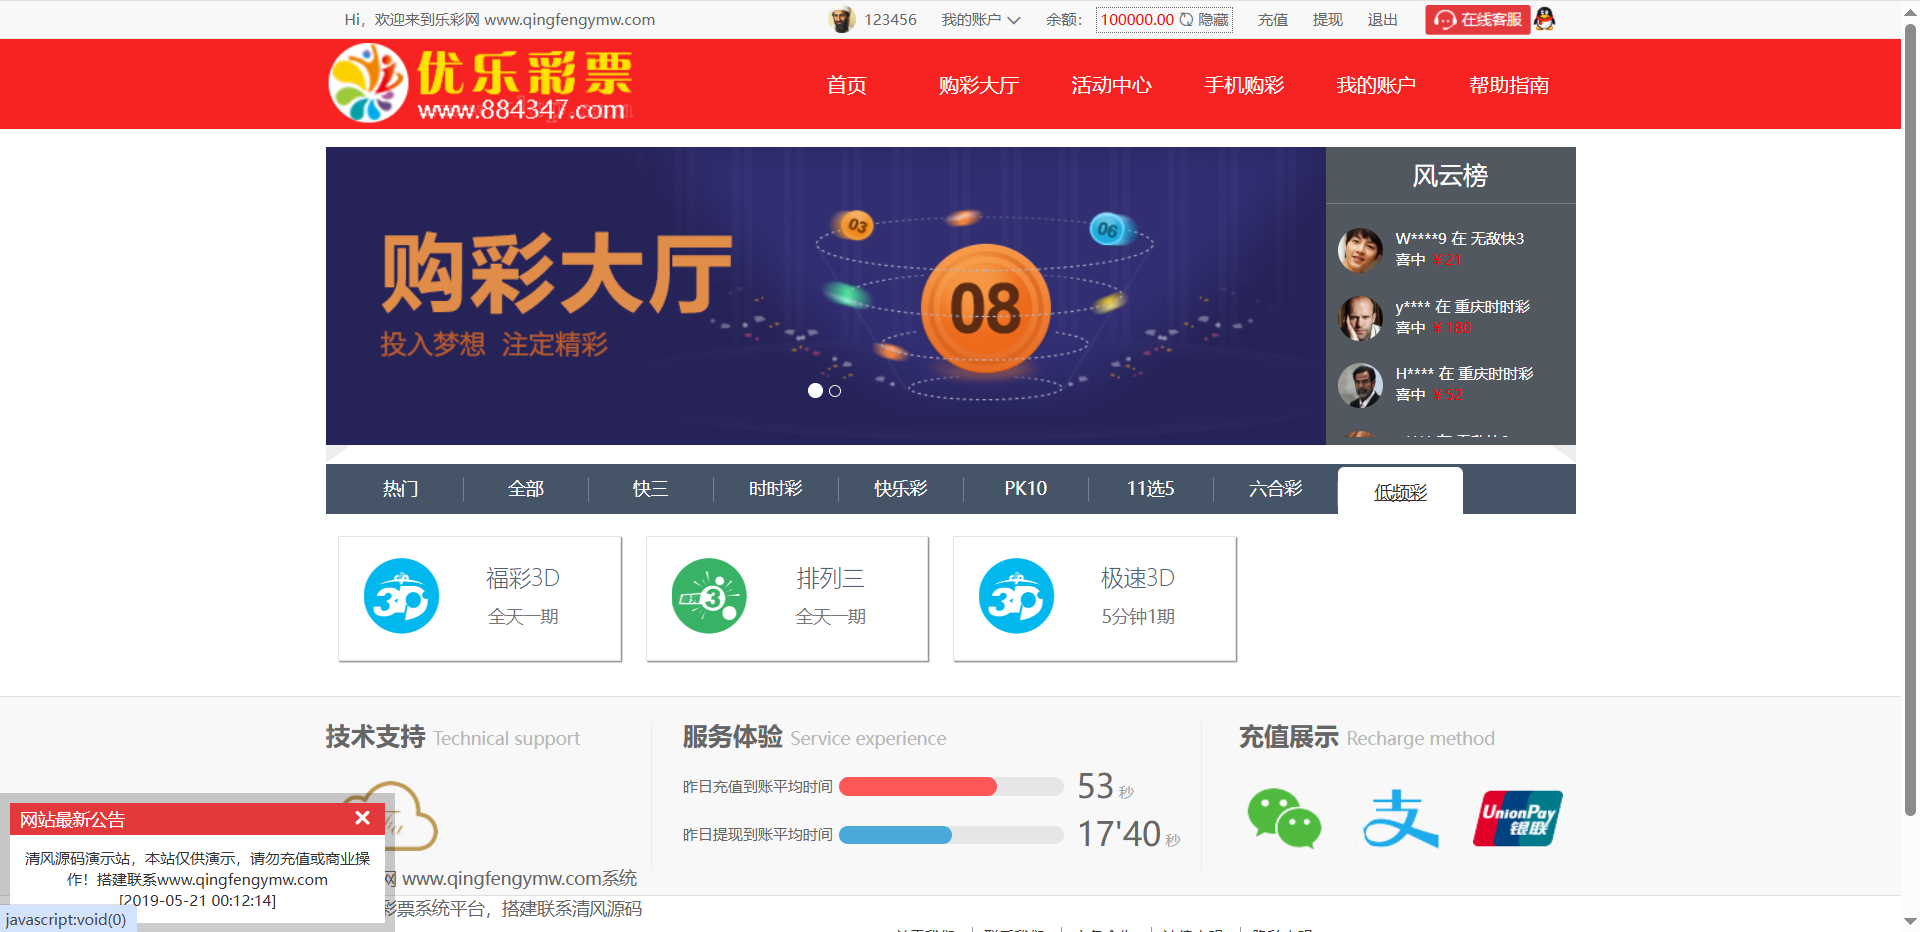The width and height of the screenshot is (1920, 932).
Task: Open the 排列三 game icon
Action: coord(709,596)
